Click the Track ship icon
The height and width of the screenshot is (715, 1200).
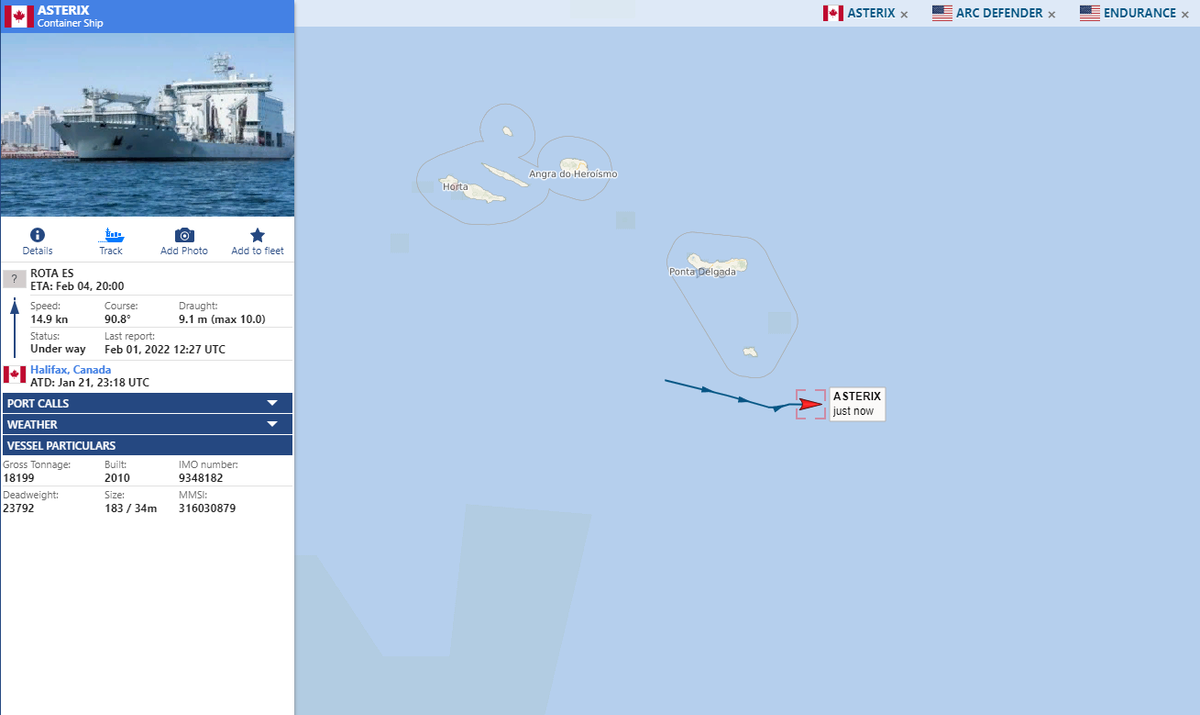pos(111,235)
